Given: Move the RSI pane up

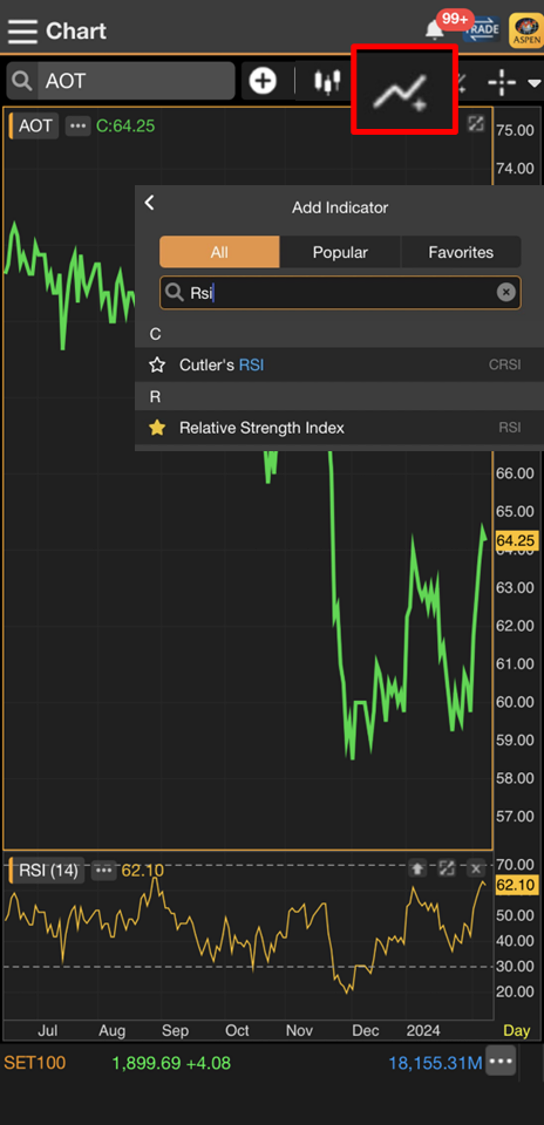Looking at the screenshot, I should pyautogui.click(x=418, y=868).
